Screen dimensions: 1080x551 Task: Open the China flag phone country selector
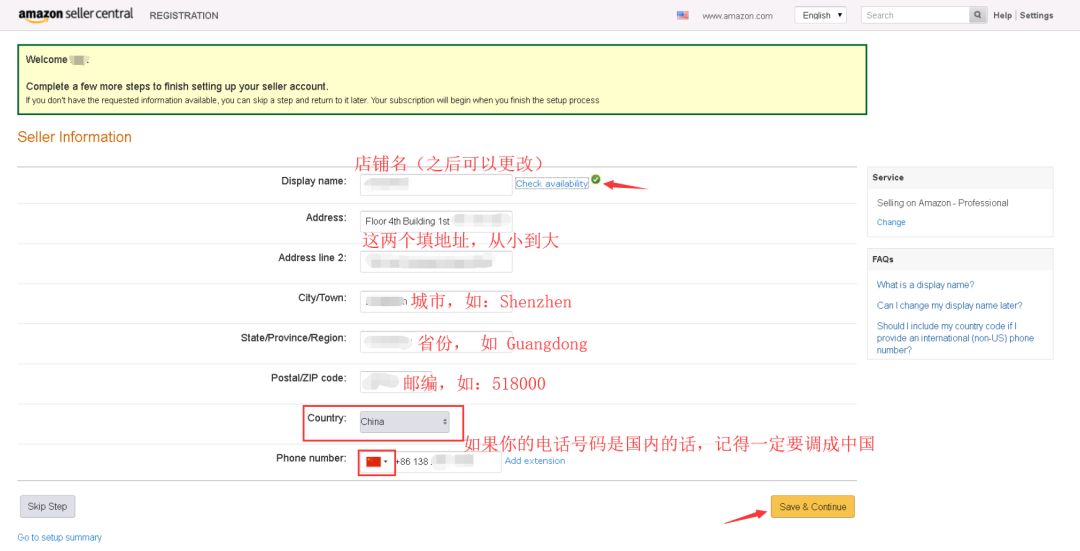[x=377, y=462]
